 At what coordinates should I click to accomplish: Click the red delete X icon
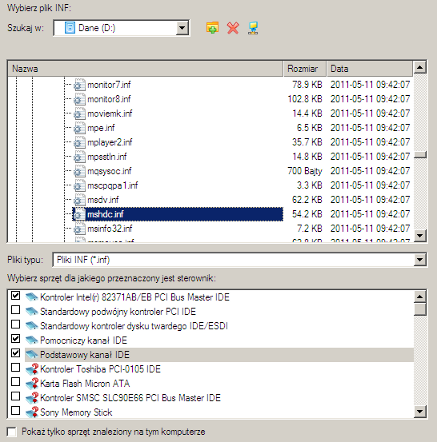[x=233, y=28]
